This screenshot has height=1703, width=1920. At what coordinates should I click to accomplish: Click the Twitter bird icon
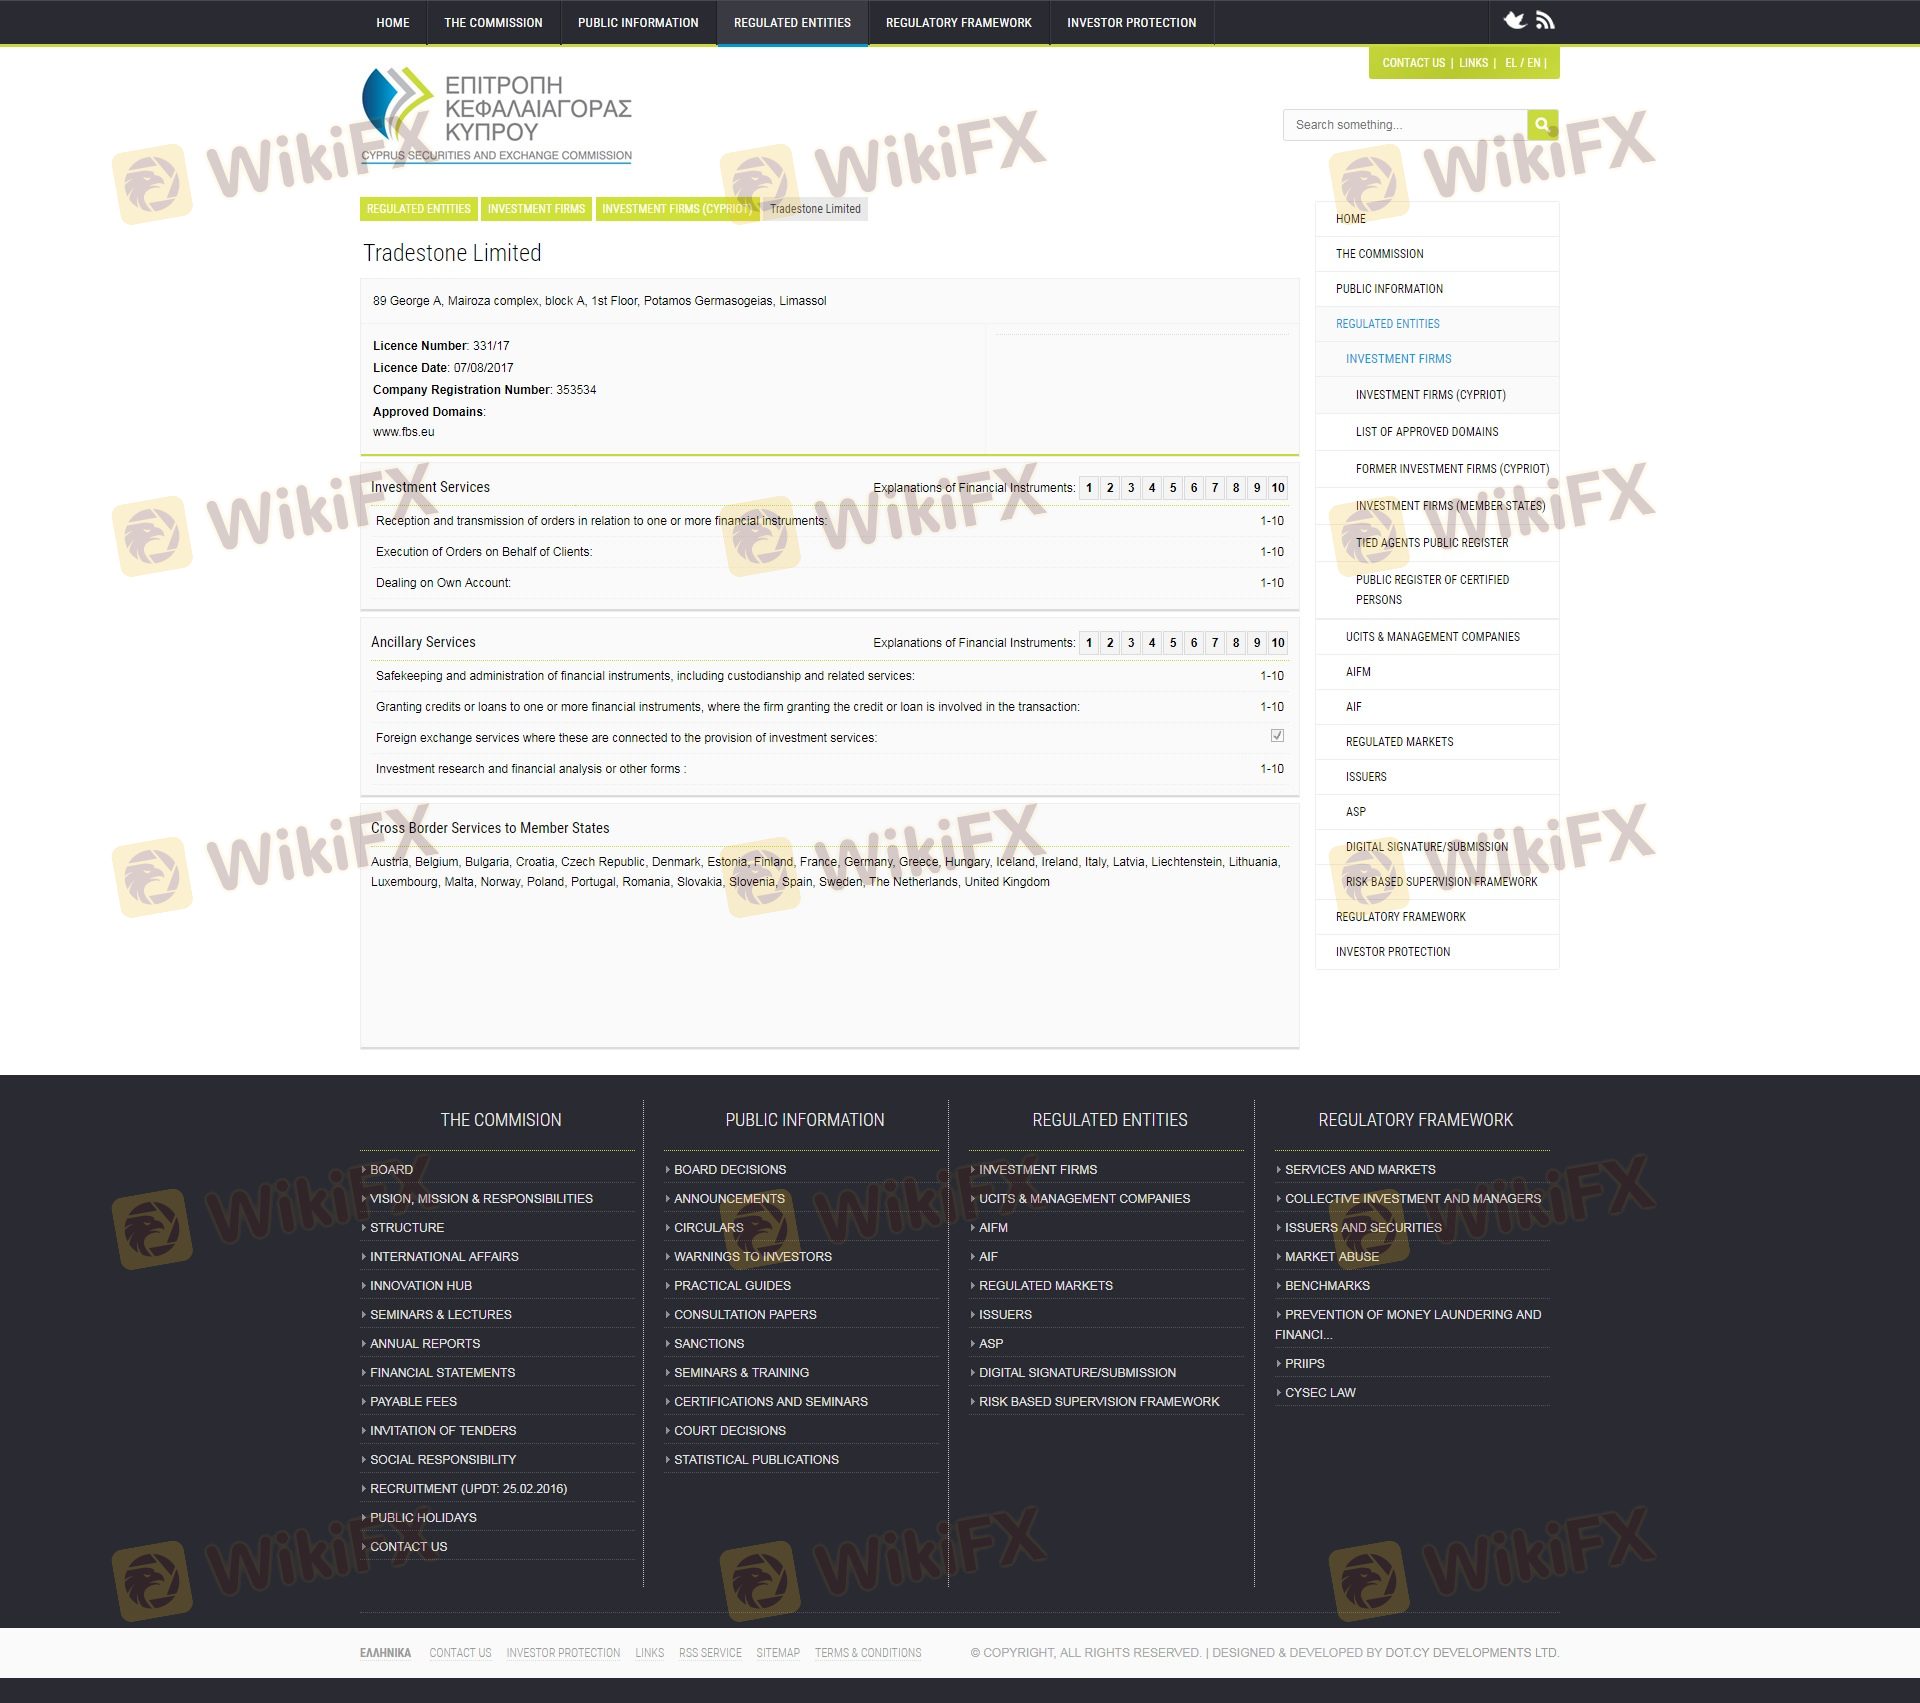[1515, 21]
